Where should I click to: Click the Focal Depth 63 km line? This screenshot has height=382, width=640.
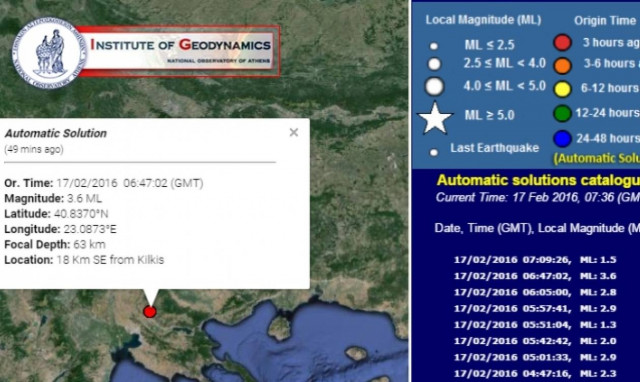[55, 244]
